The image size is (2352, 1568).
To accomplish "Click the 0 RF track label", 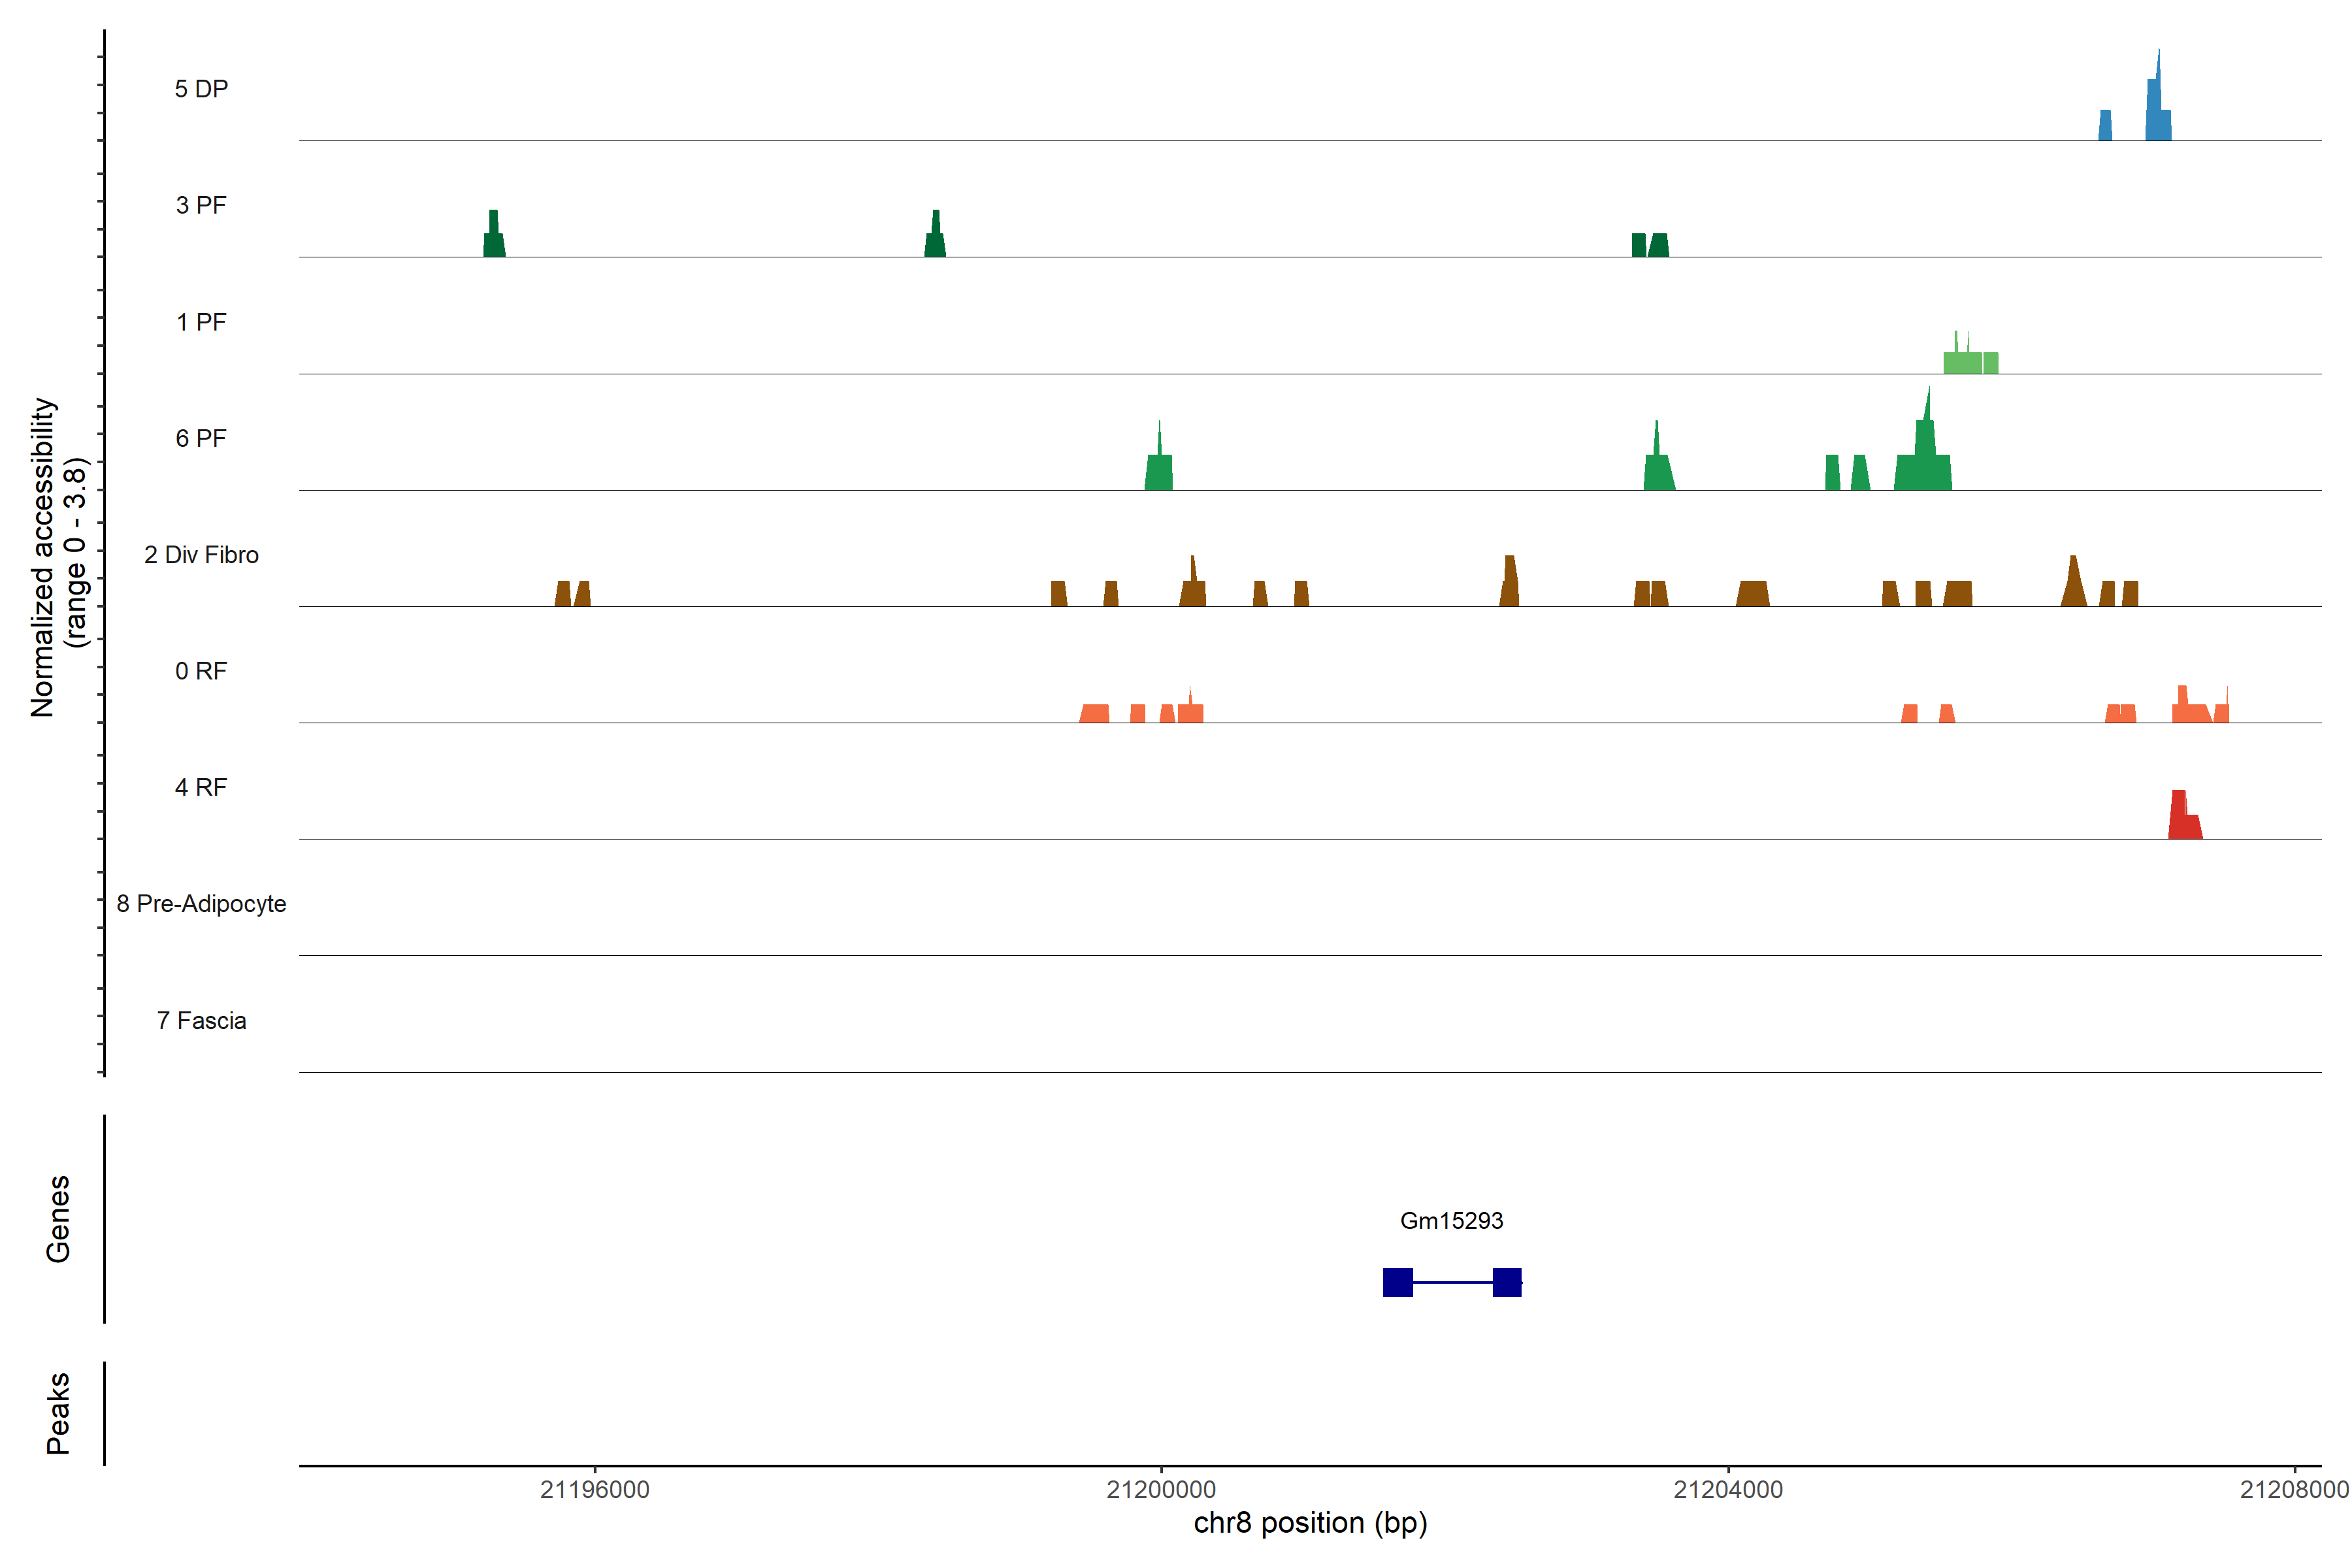I will 201,671.
